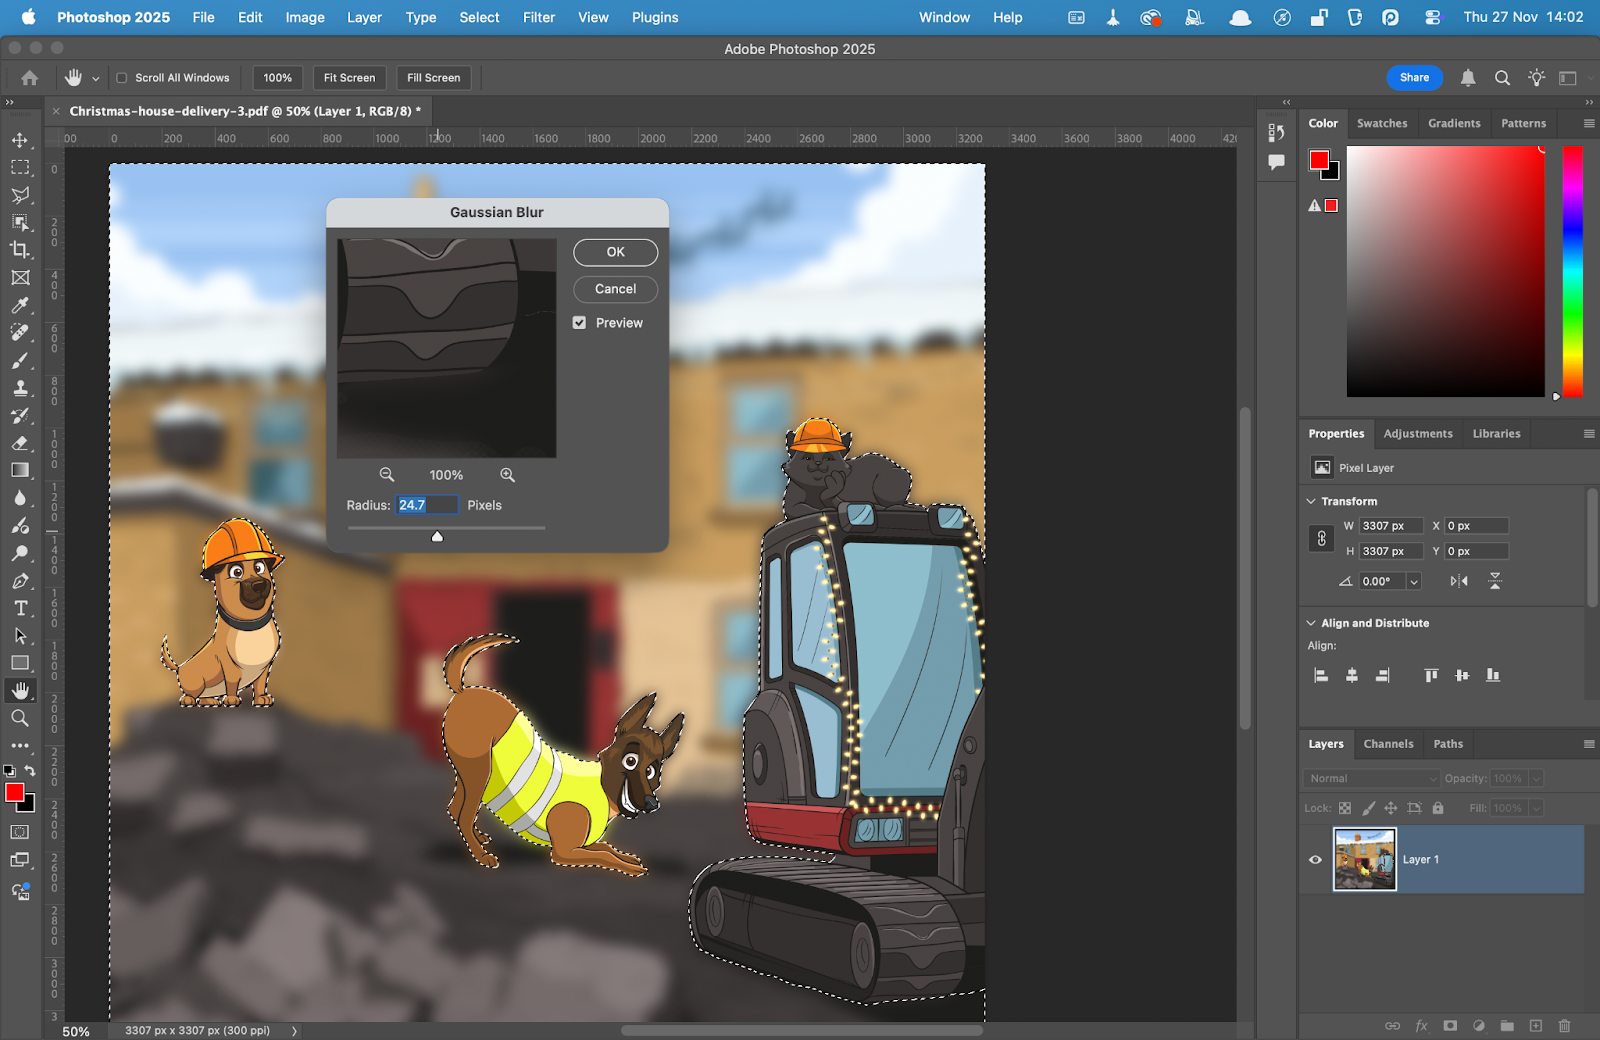This screenshot has width=1600, height=1040.
Task: Open the rotation angle dropdown
Action: click(1414, 580)
